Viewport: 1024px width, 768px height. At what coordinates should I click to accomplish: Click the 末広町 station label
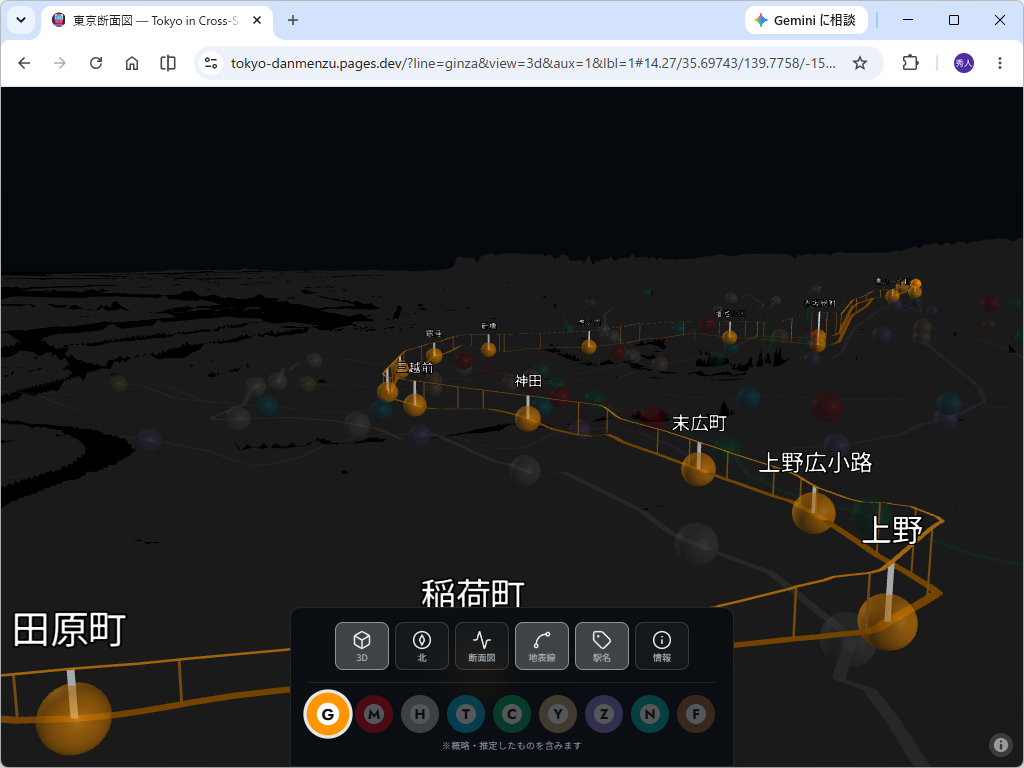[x=699, y=423]
